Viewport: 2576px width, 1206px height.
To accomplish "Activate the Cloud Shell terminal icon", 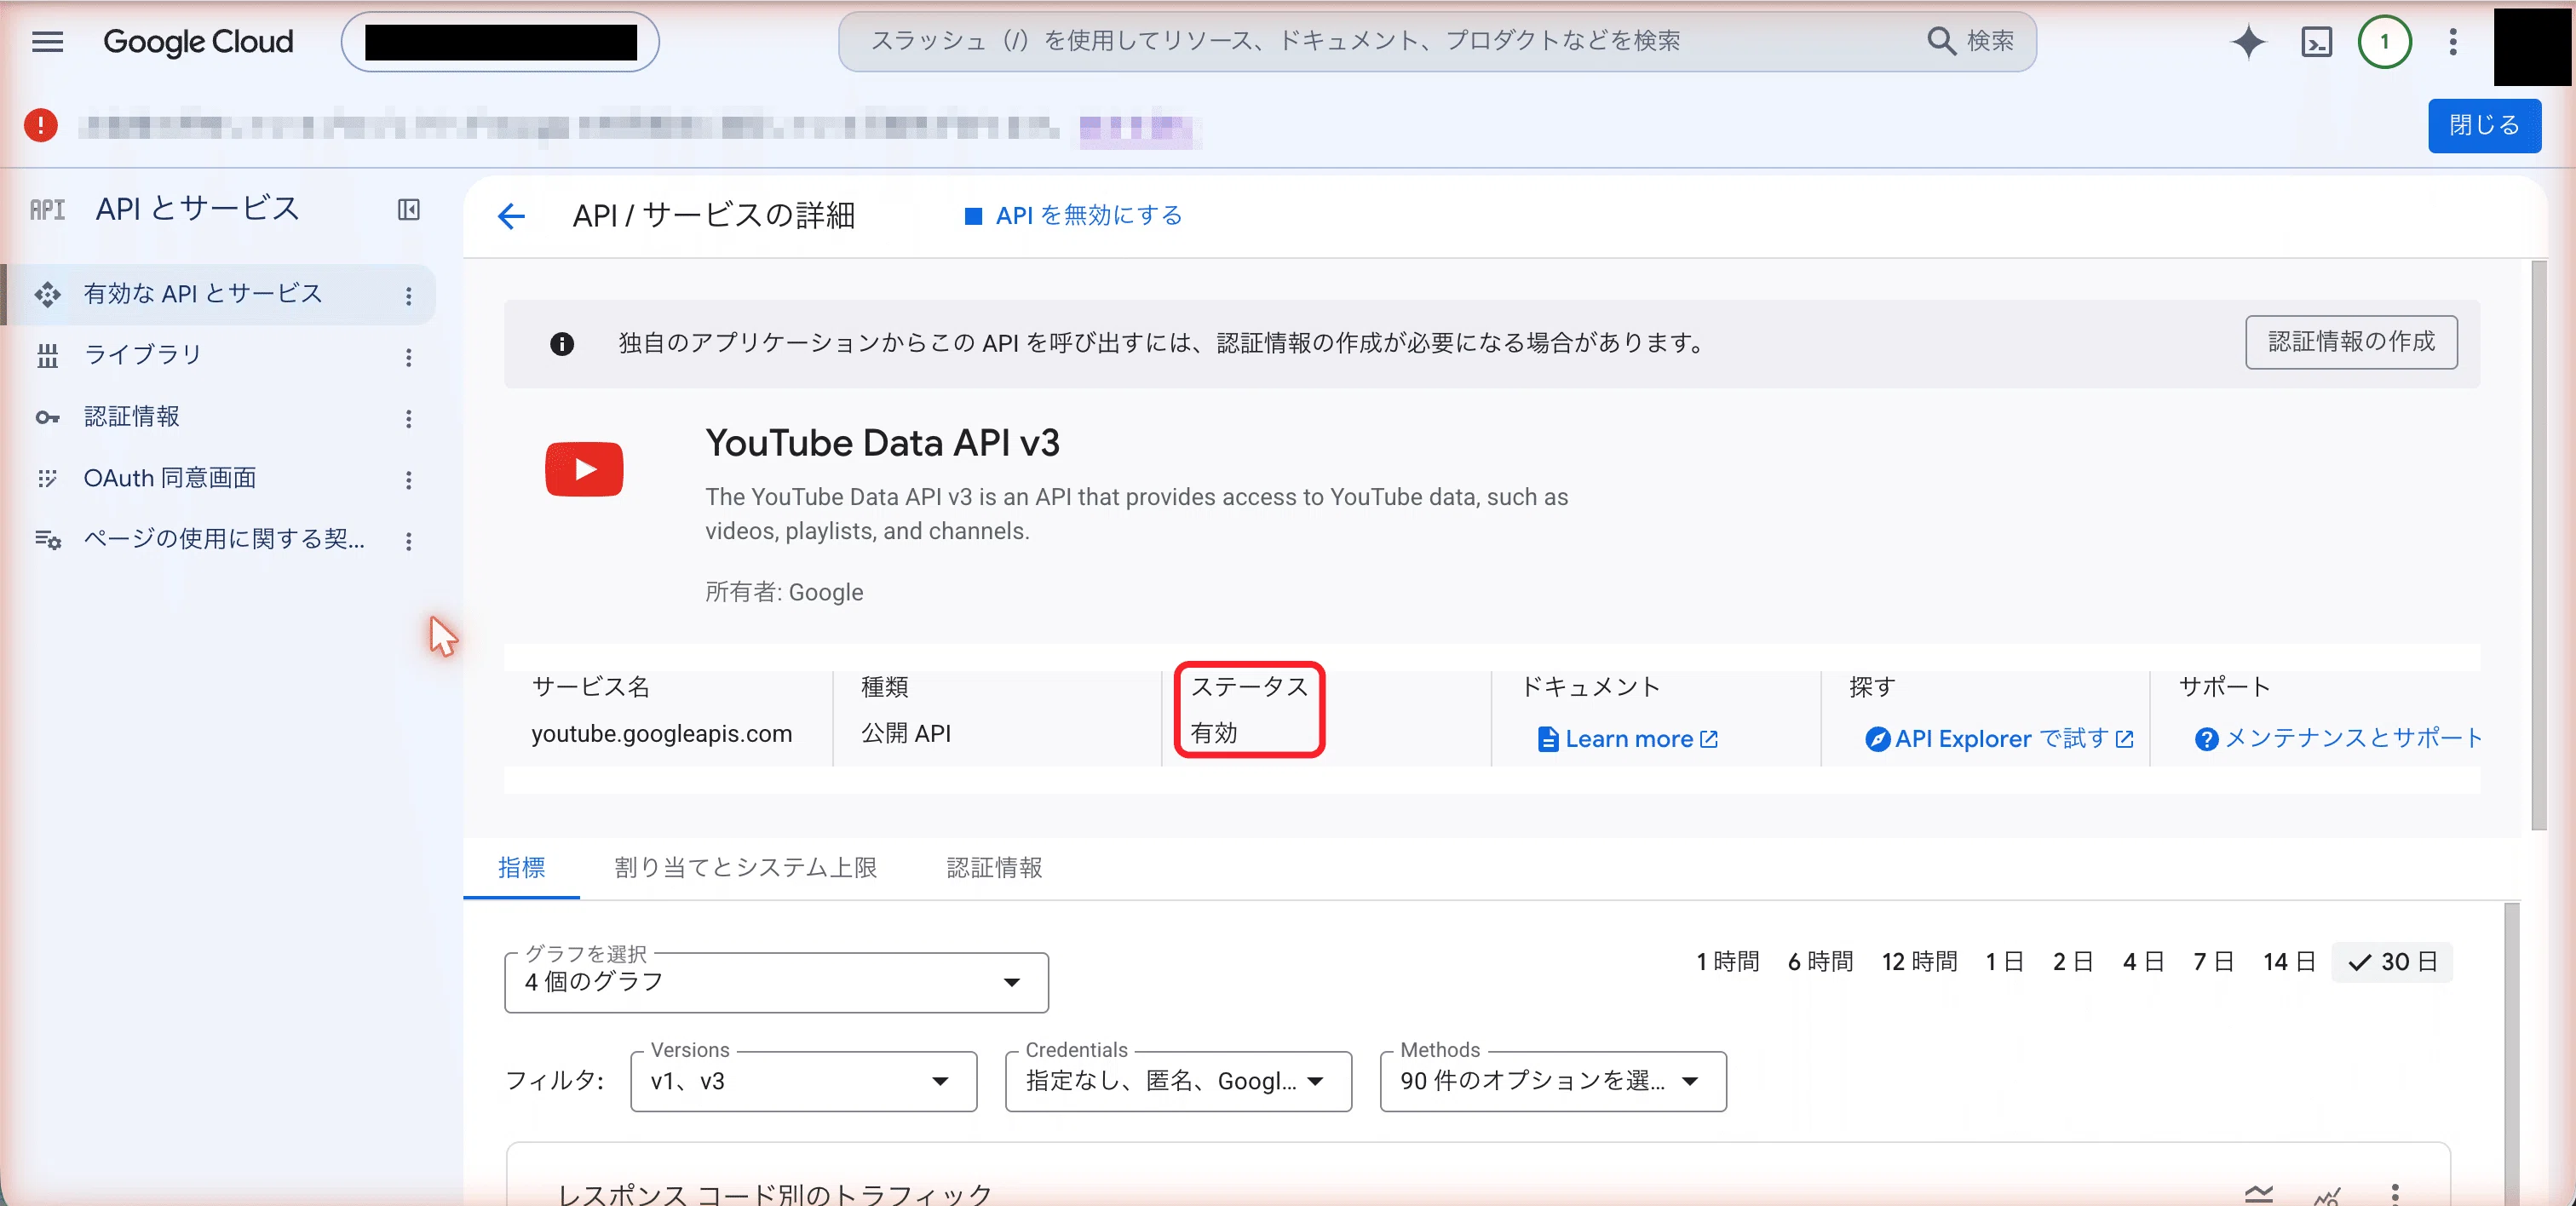I will 2316,42.
